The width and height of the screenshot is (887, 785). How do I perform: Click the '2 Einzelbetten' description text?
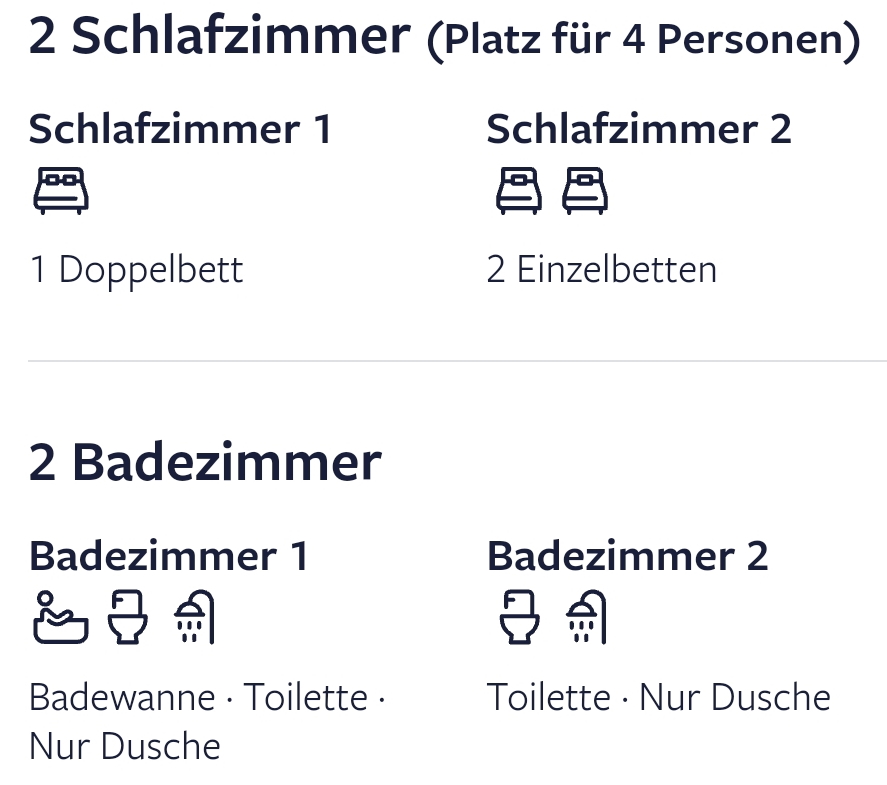pos(601,270)
